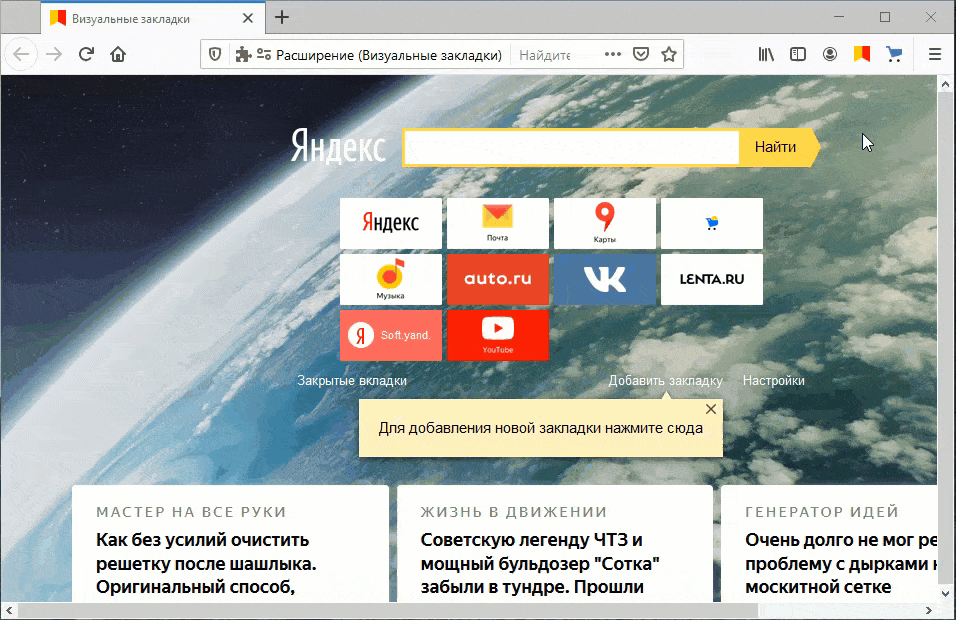Click the Yandex search input field
956x620 pixels.
tap(570, 147)
